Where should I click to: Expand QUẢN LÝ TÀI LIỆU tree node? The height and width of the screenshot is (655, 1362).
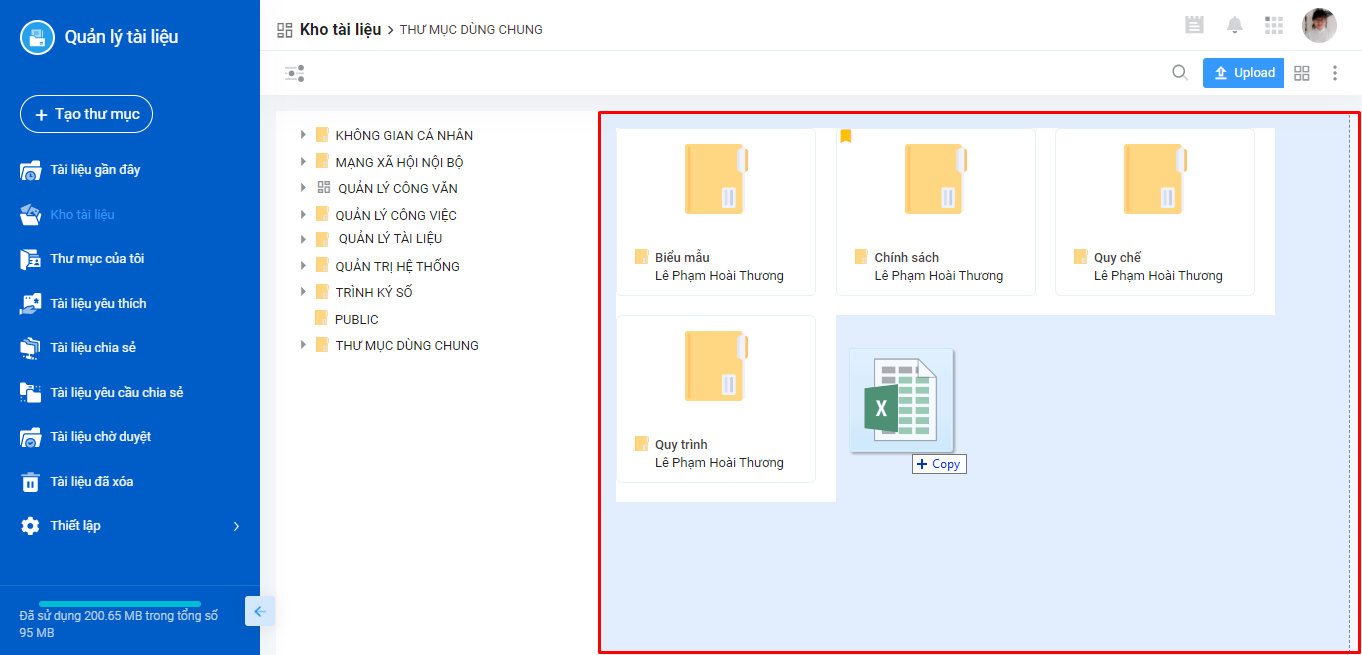point(303,239)
